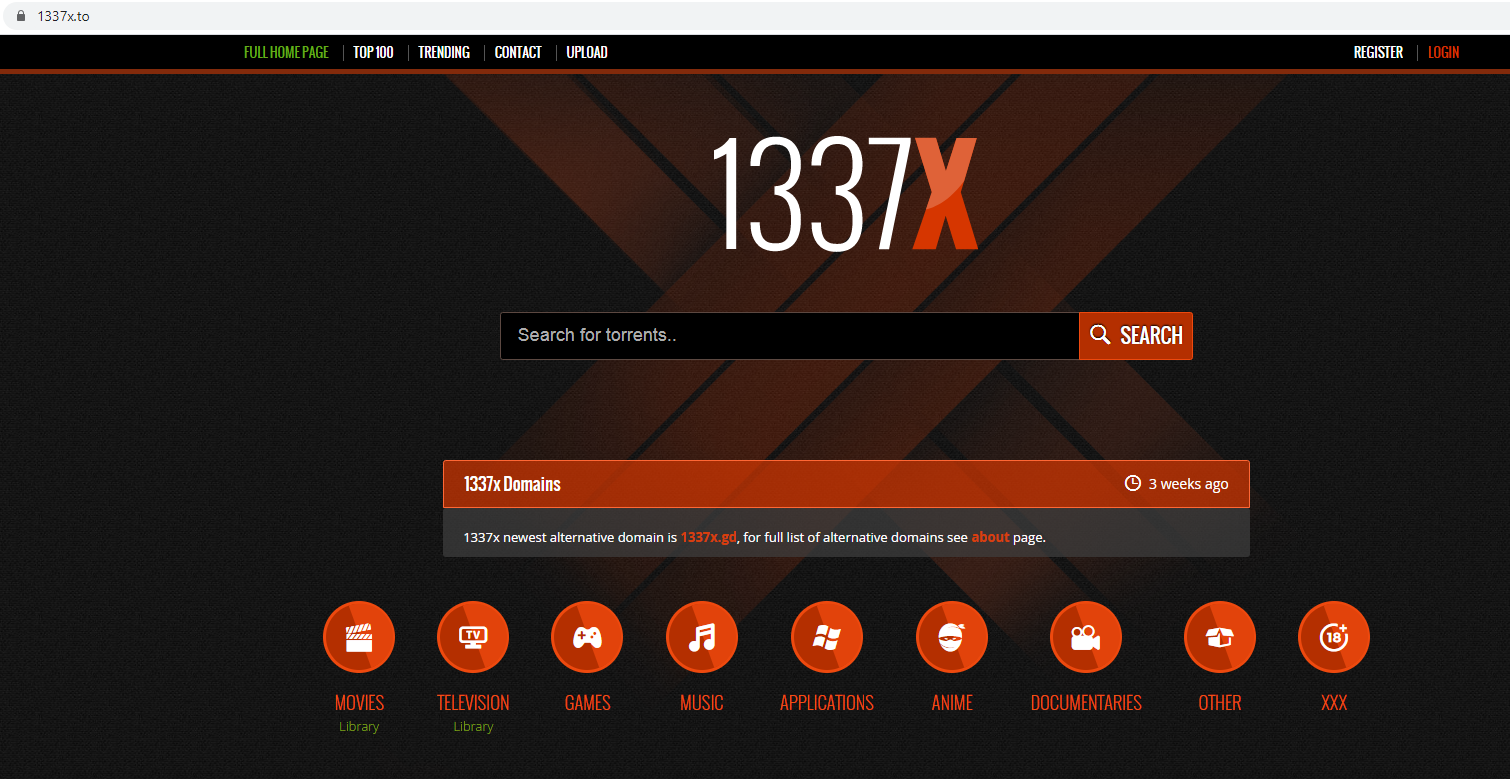
Task: Open the Other category box icon
Action: pyautogui.click(x=1220, y=637)
